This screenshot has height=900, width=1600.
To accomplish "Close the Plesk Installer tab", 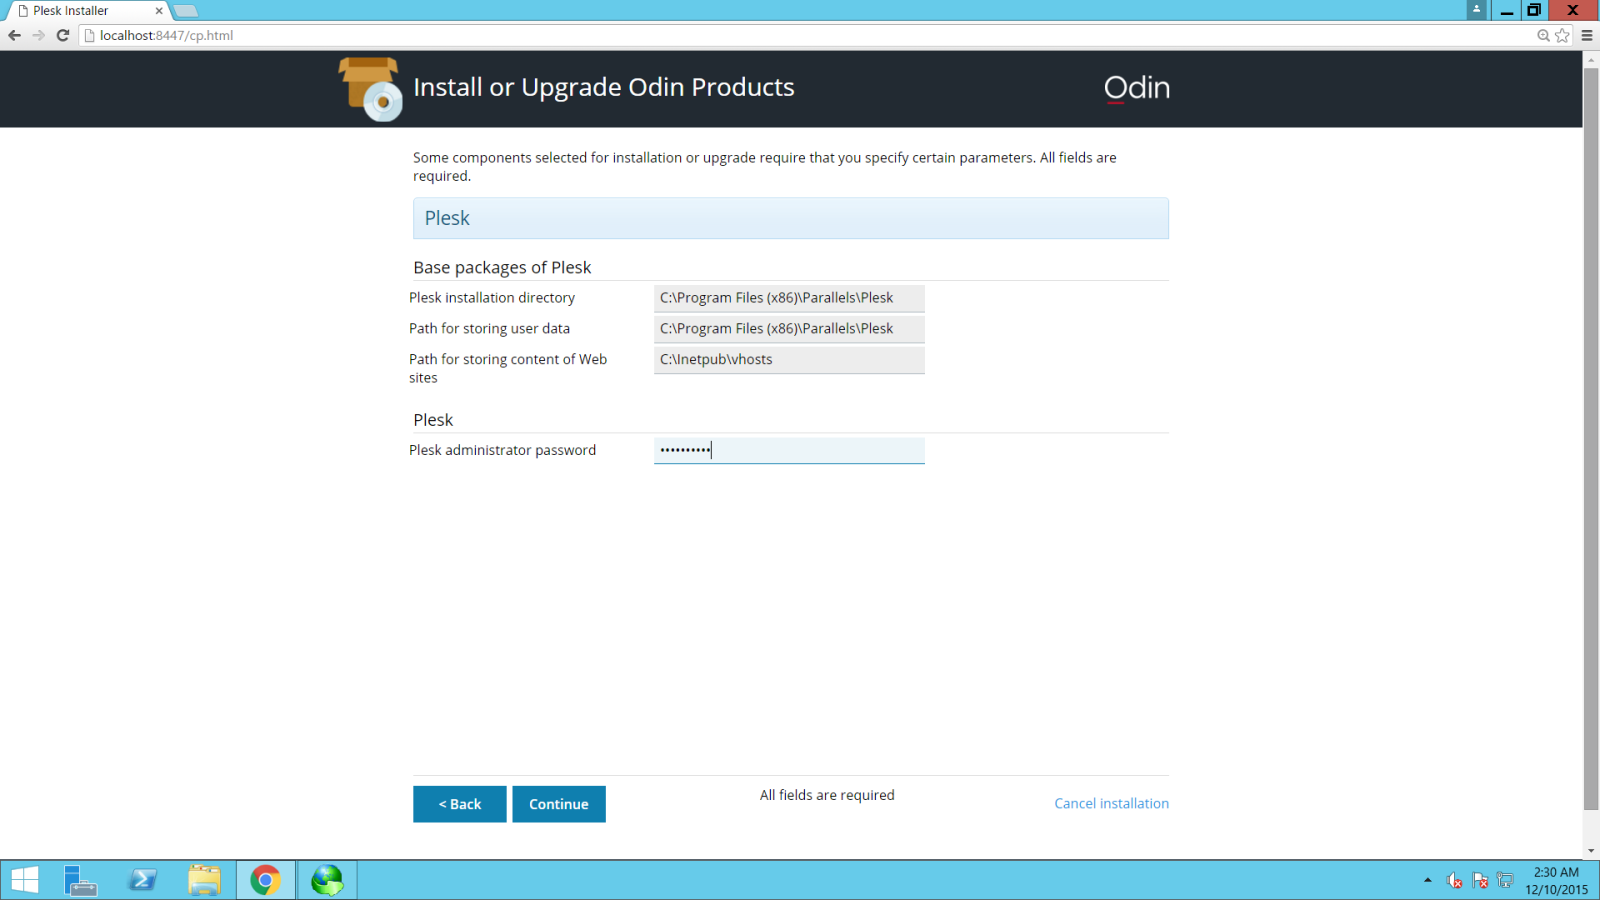I will click(158, 11).
